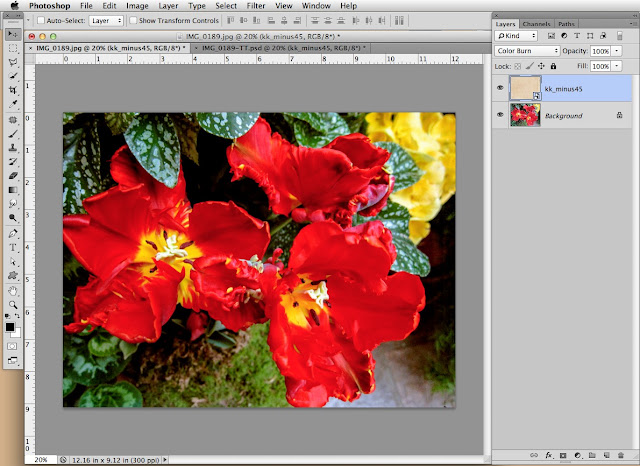The height and width of the screenshot is (466, 640).
Task: Toggle filter for smart objects
Action: 603,36
